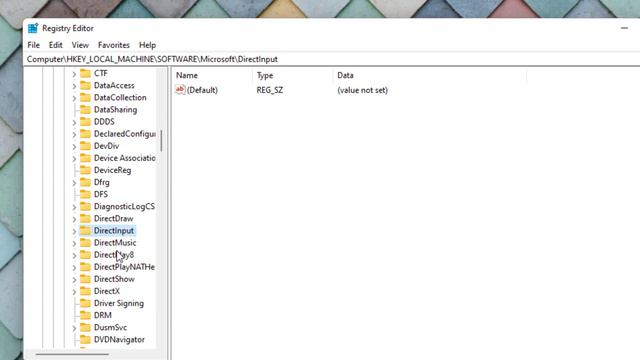Select the Device Association folder icon

click(x=85, y=158)
